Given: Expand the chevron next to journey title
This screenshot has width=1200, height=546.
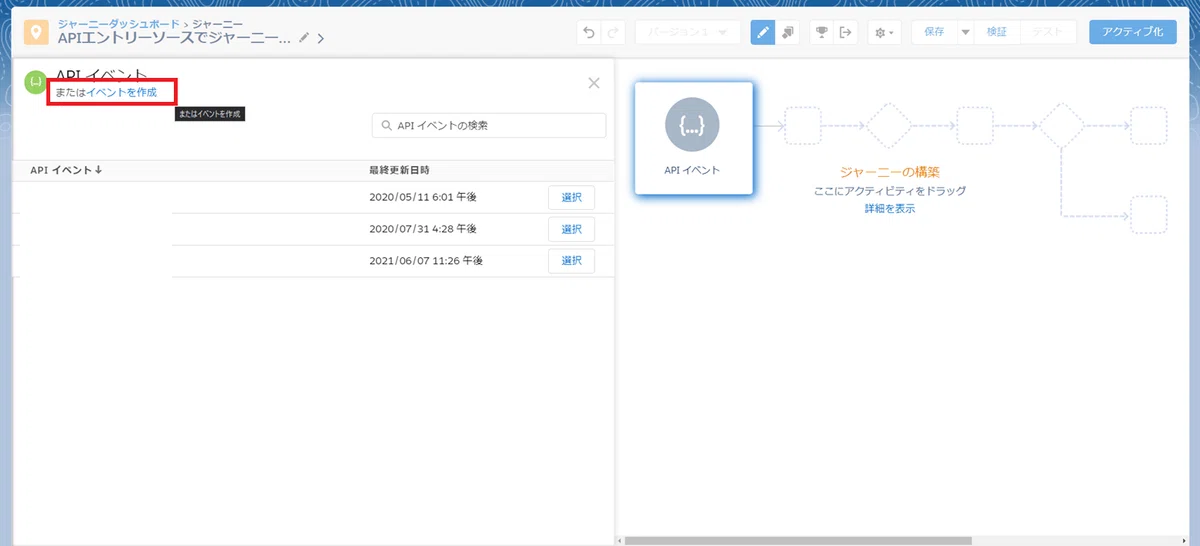Looking at the screenshot, I should pyautogui.click(x=321, y=39).
